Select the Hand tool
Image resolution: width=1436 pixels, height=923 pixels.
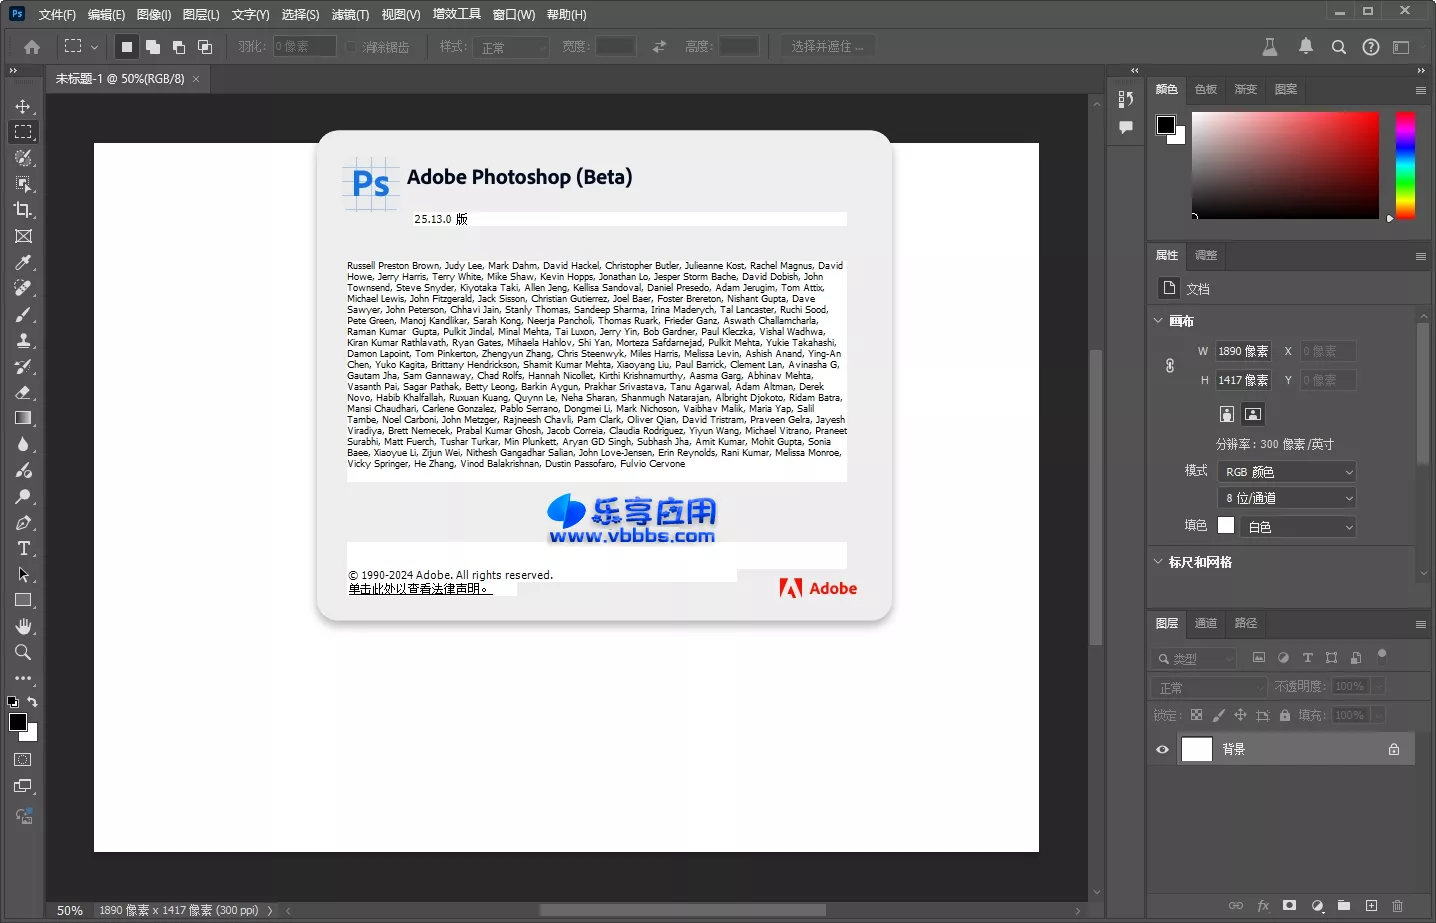click(23, 626)
